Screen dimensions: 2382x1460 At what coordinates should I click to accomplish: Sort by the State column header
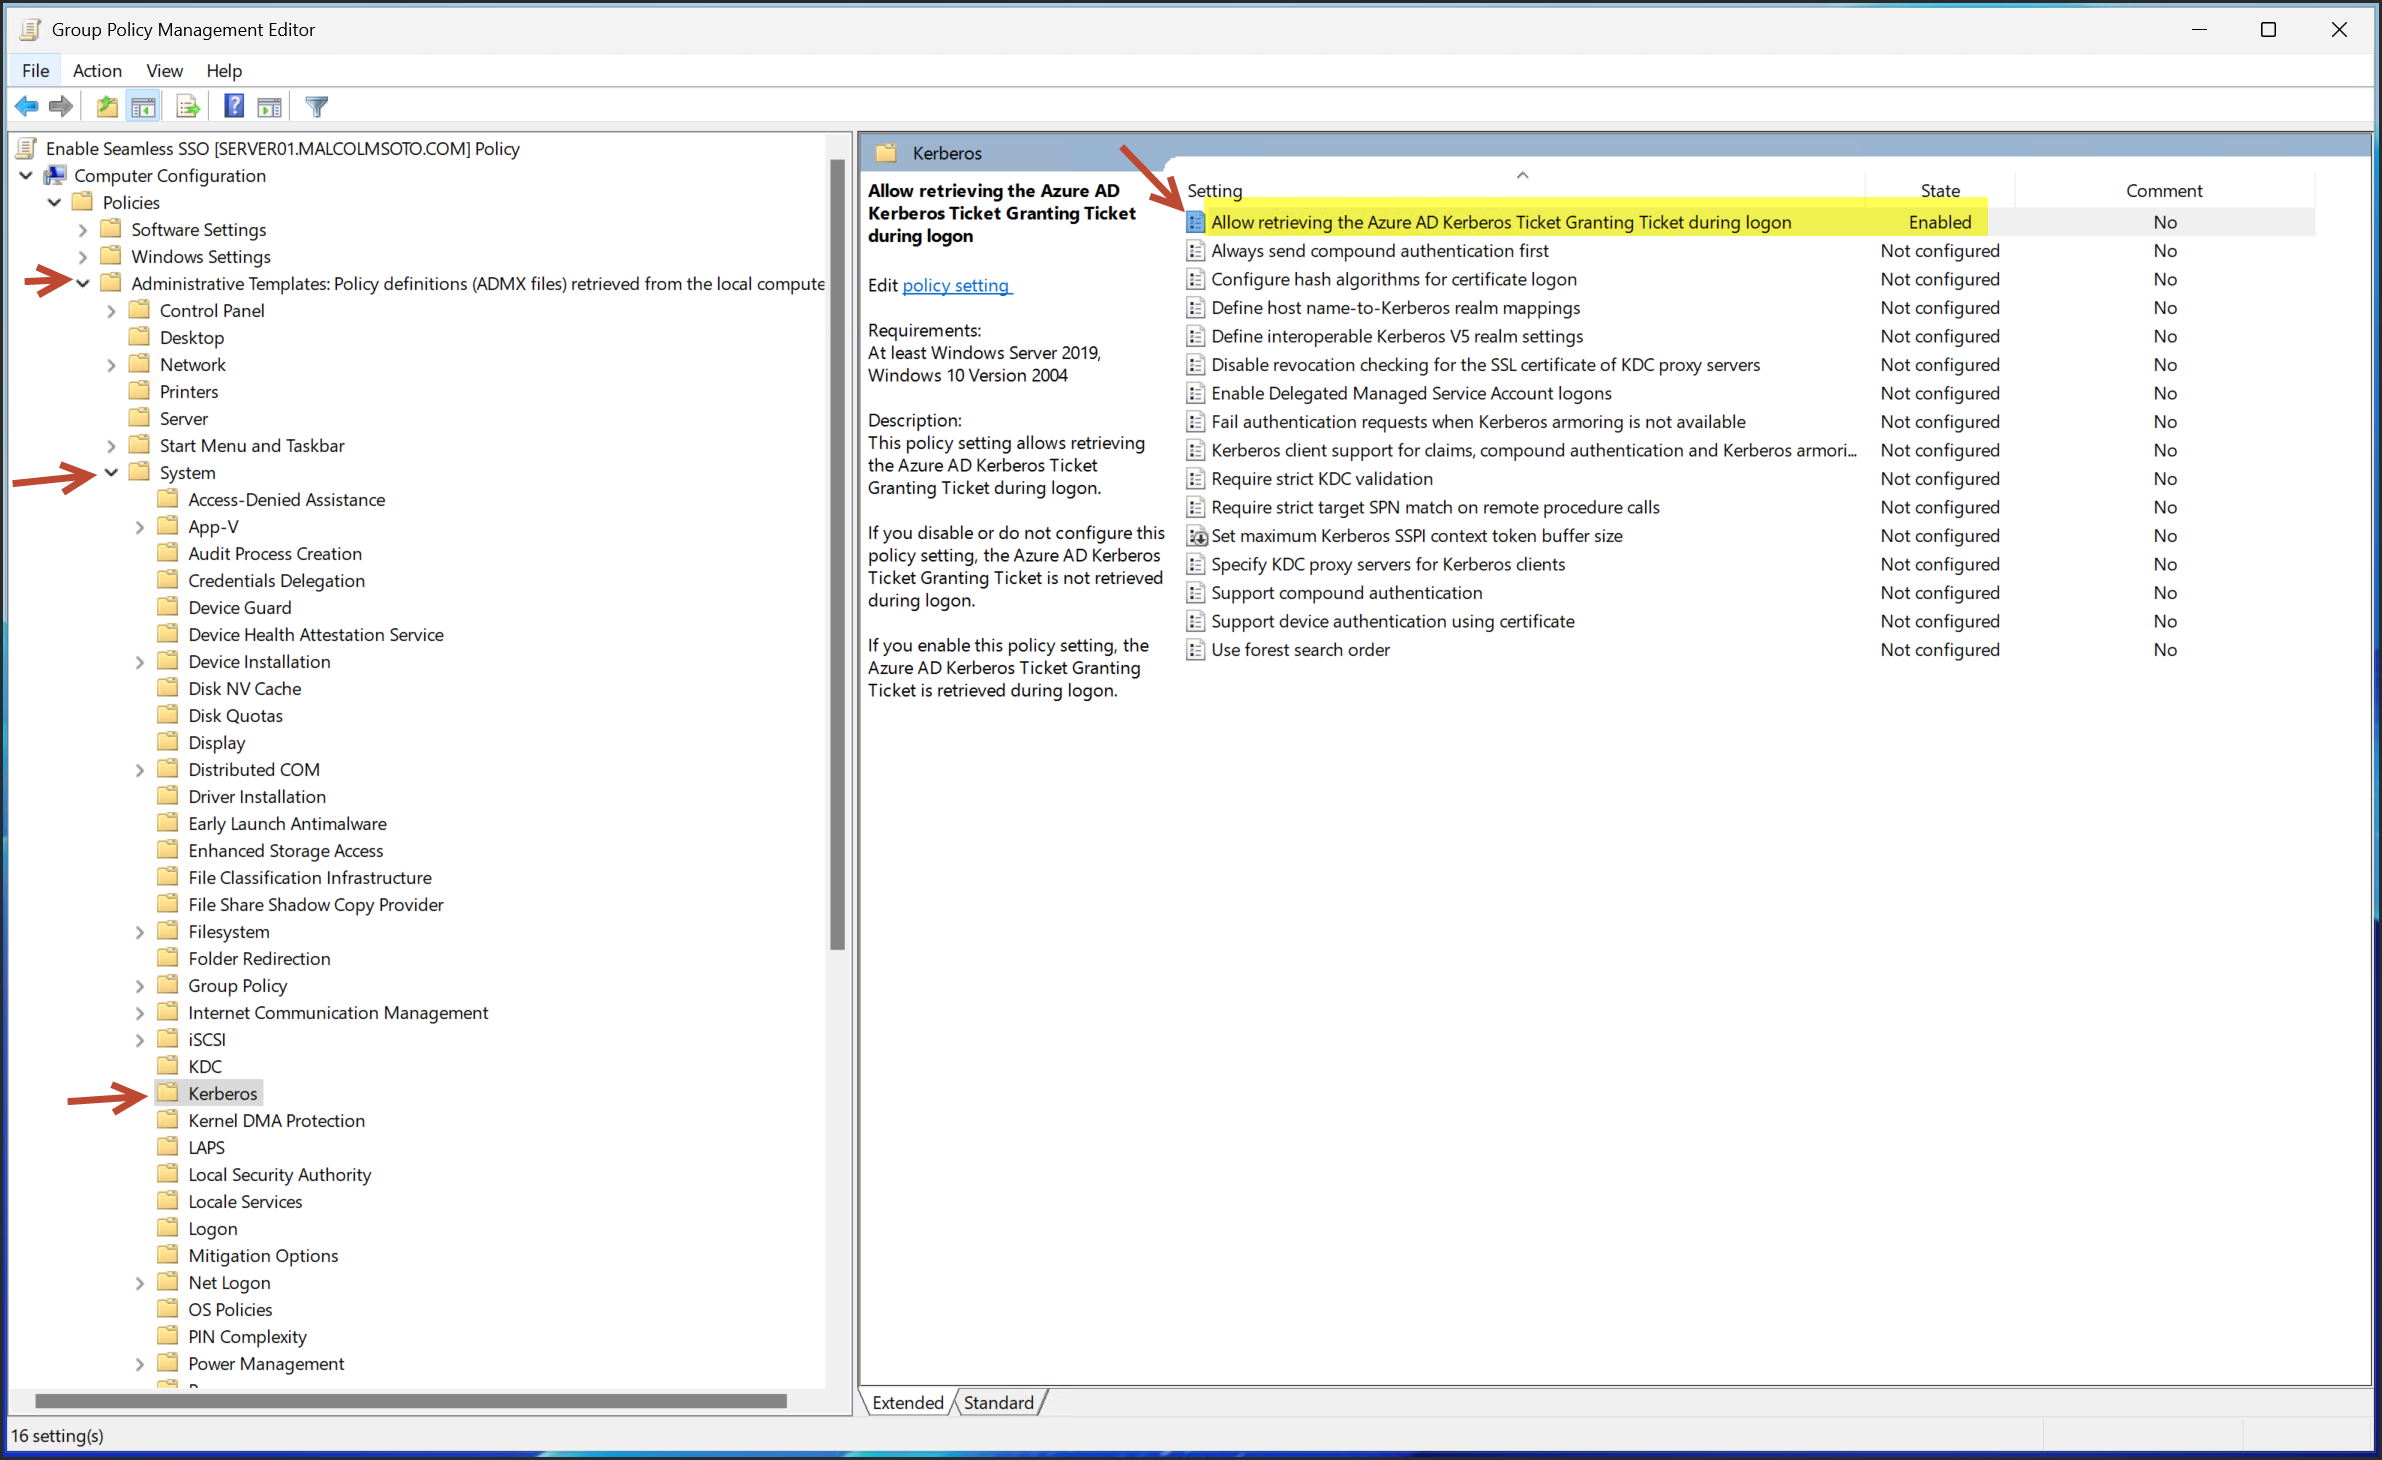(x=1939, y=191)
